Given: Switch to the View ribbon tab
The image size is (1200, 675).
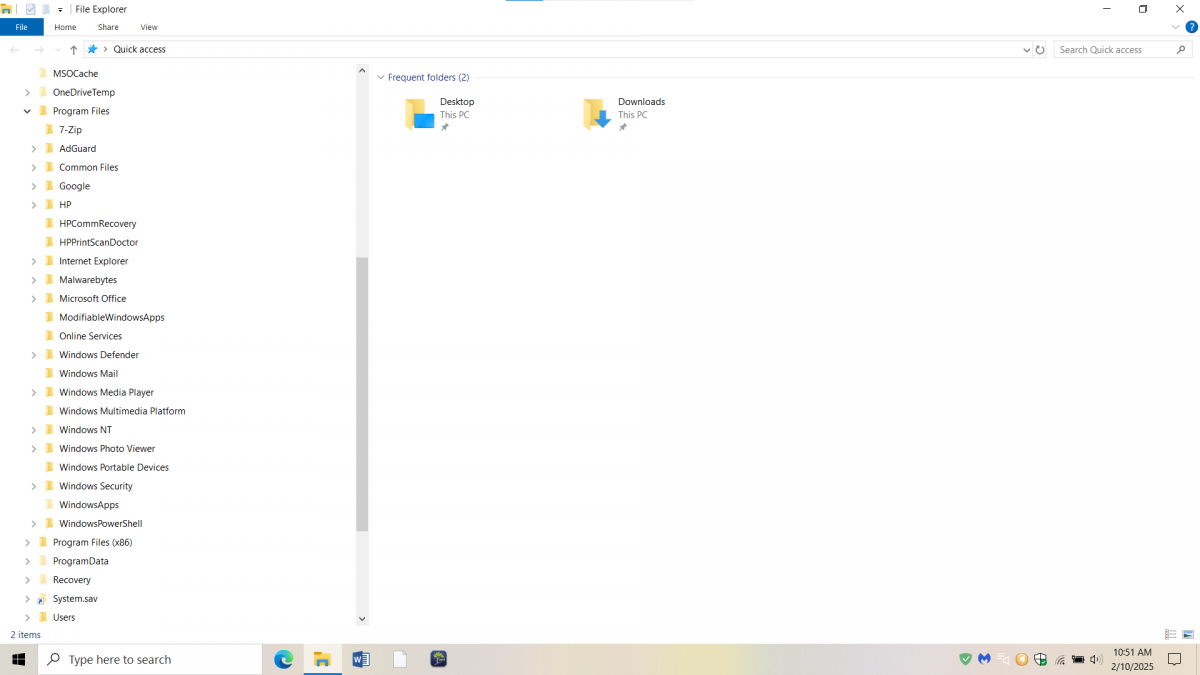Looking at the screenshot, I should [x=149, y=27].
